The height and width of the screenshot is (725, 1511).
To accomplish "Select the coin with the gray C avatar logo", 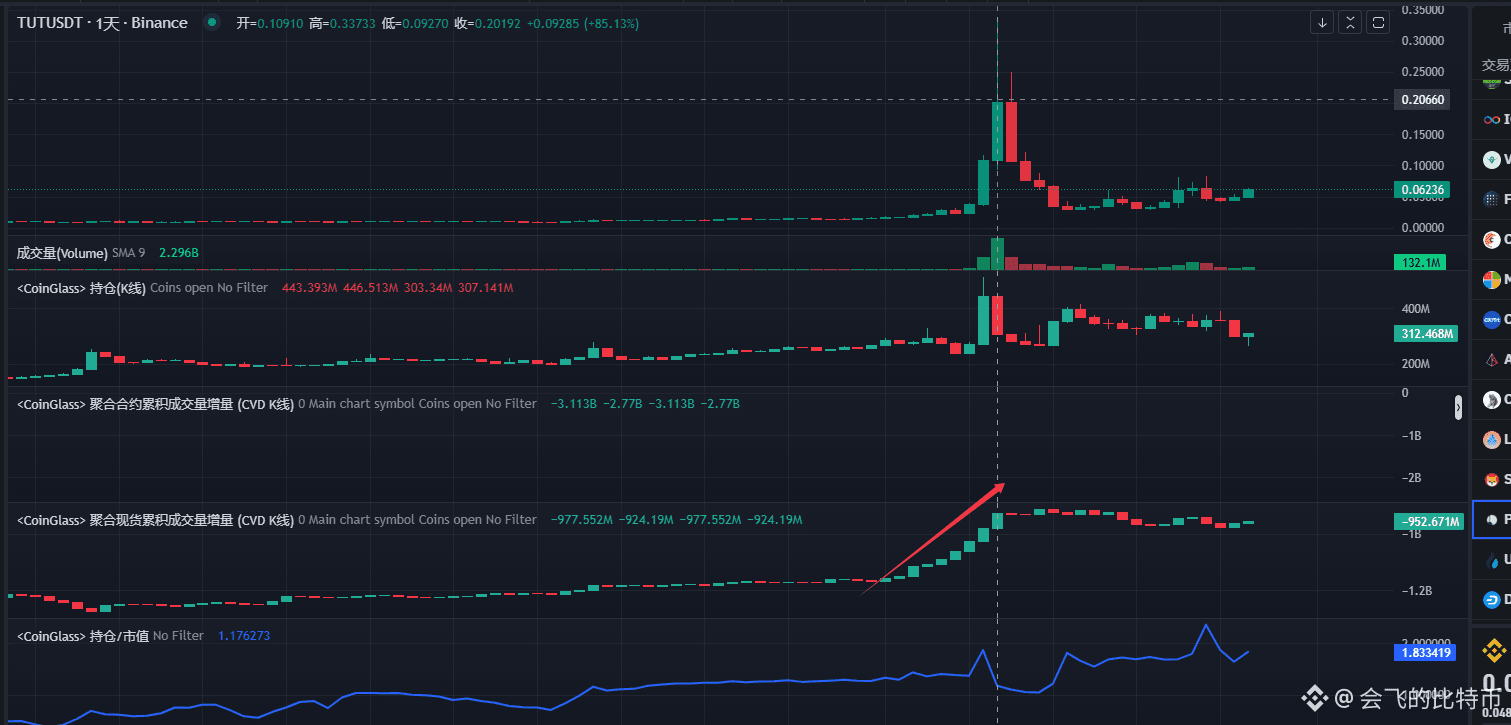I will point(1493,399).
